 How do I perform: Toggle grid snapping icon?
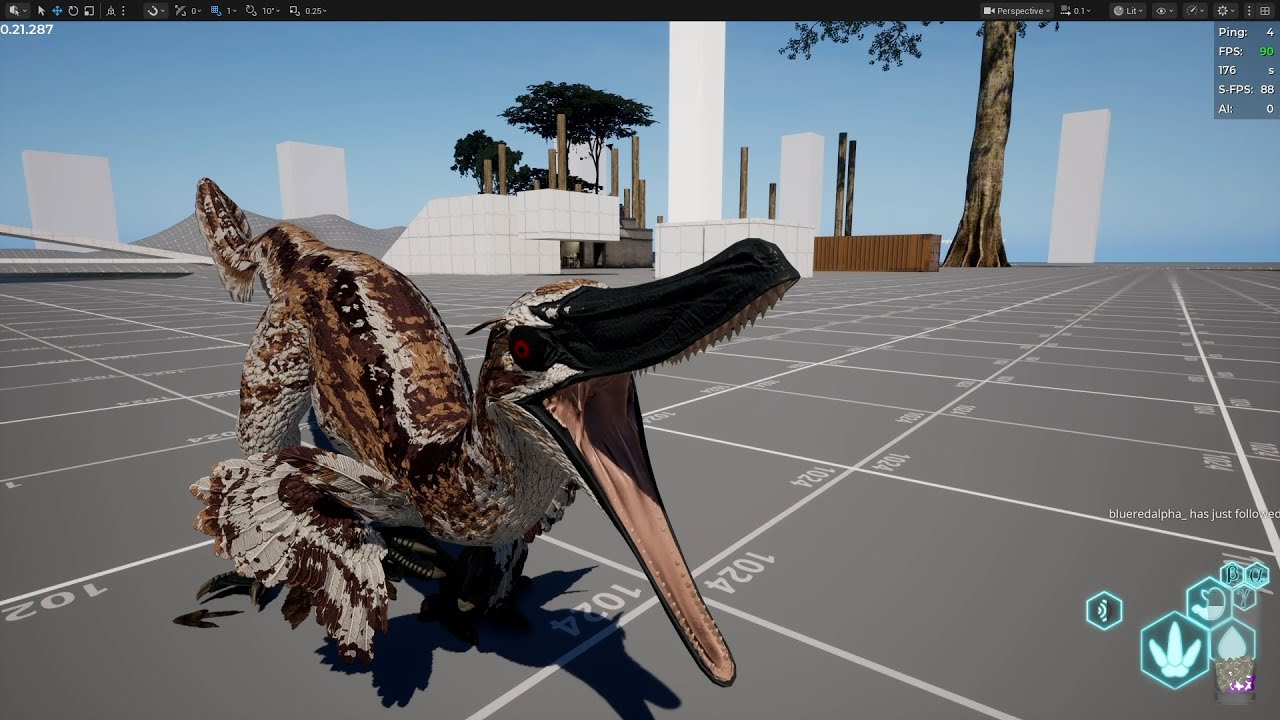(x=215, y=10)
